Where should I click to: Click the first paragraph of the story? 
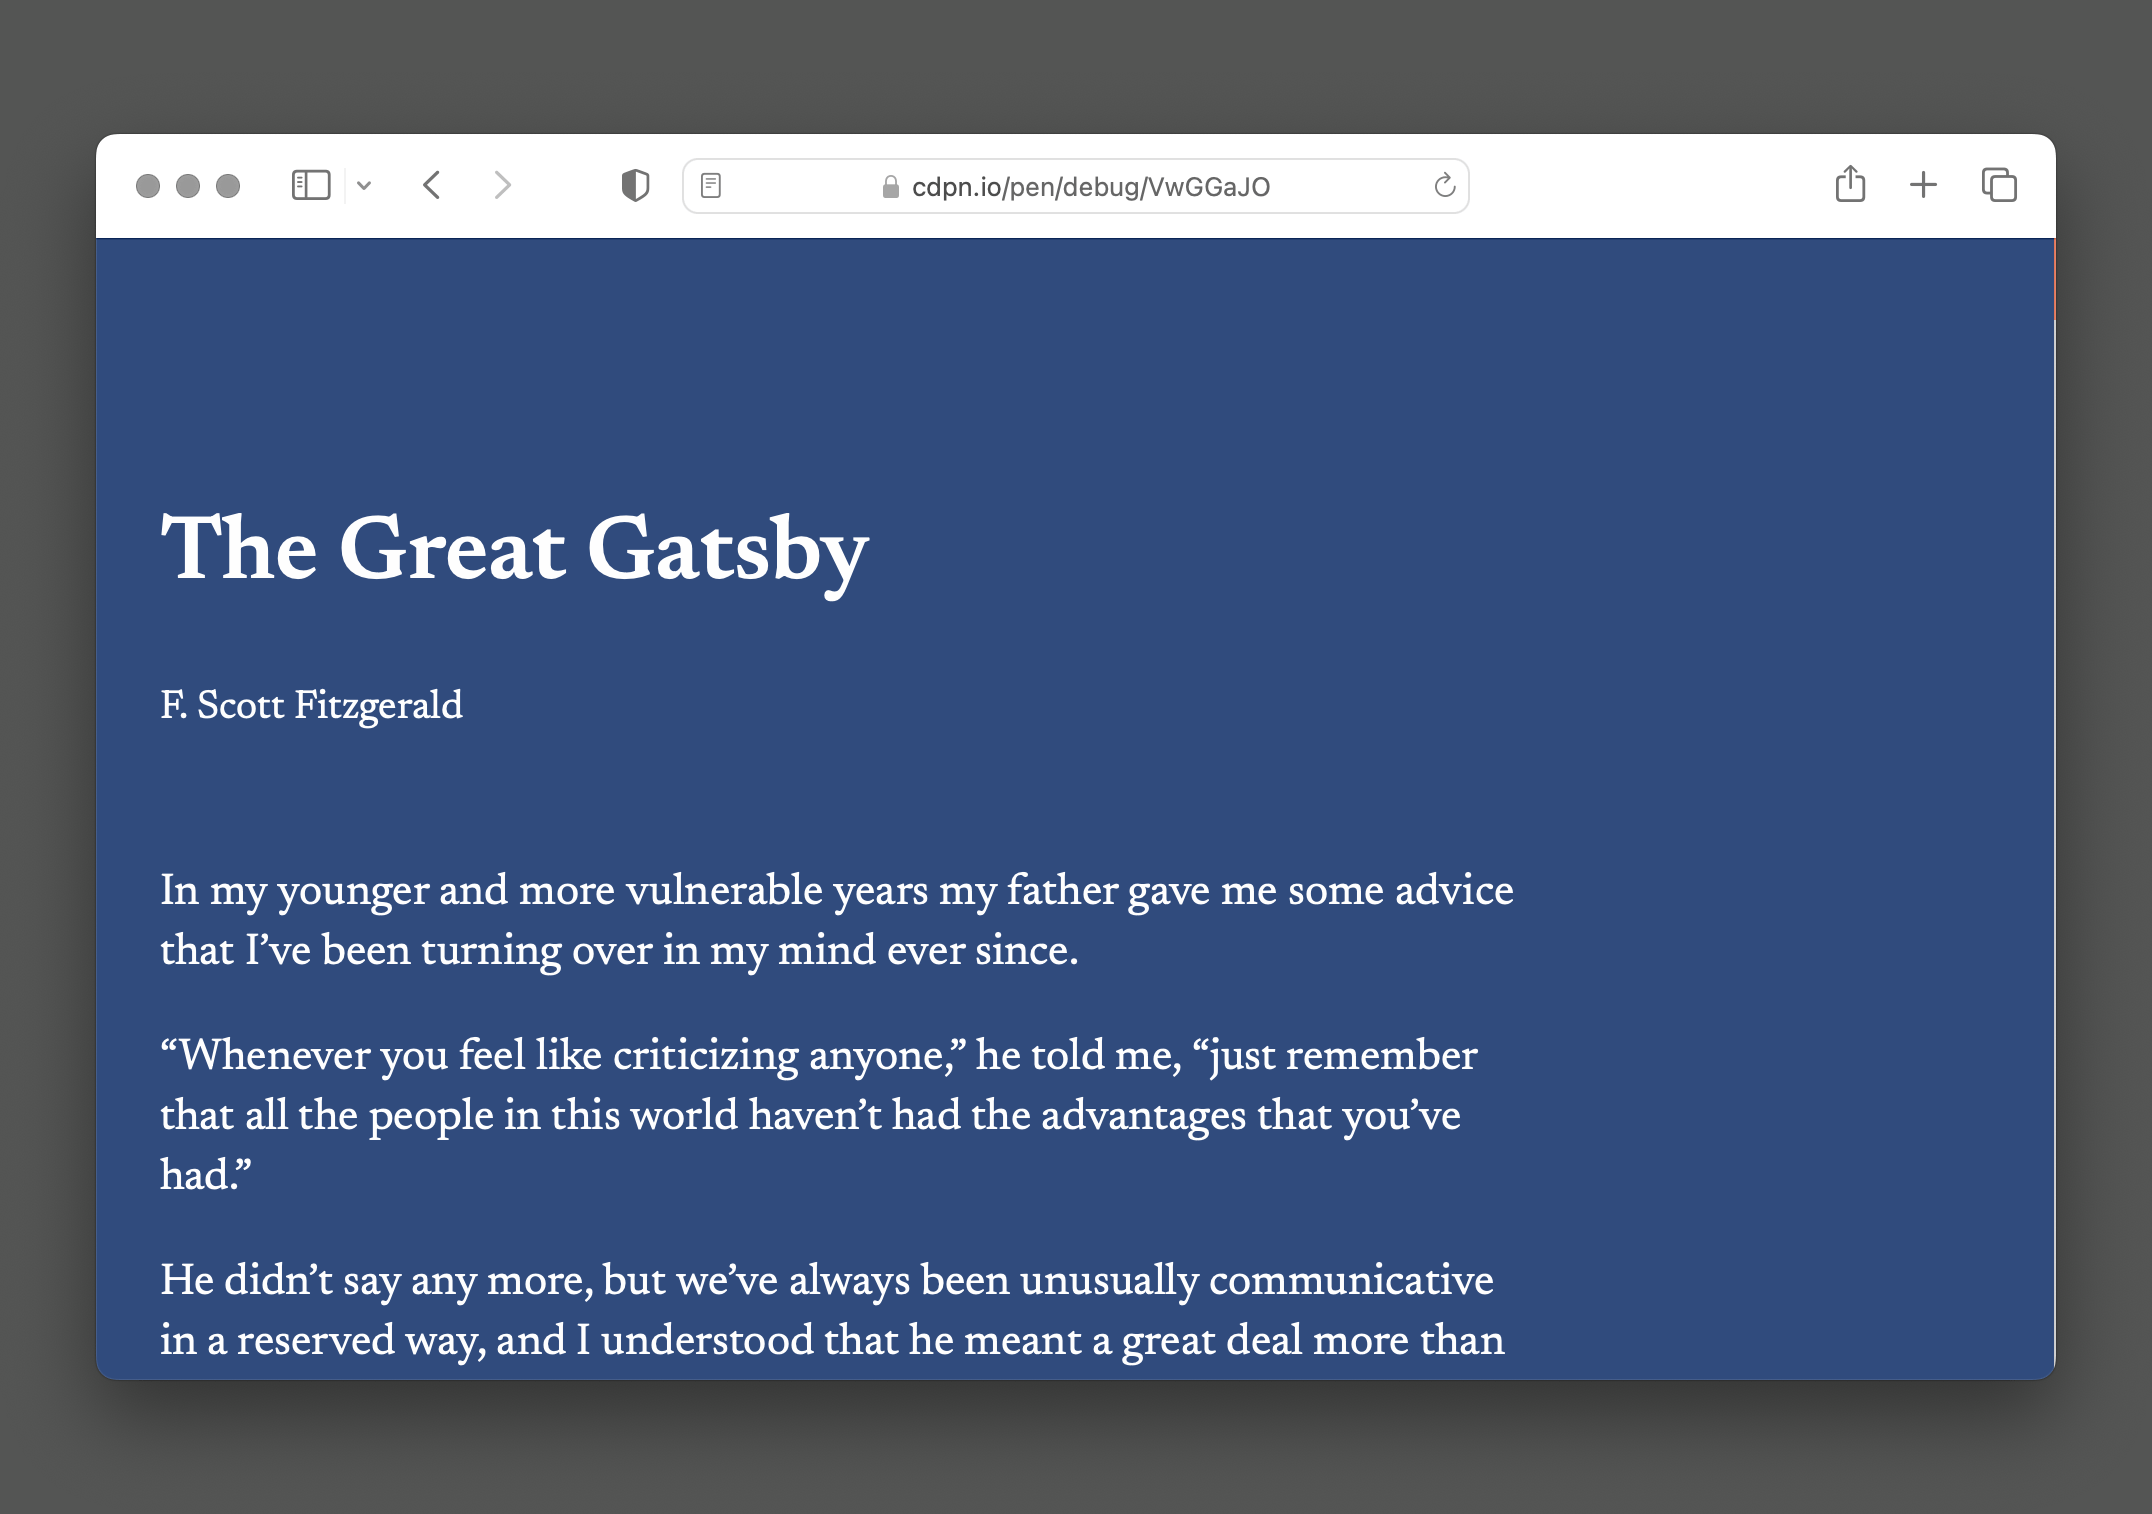[837, 920]
